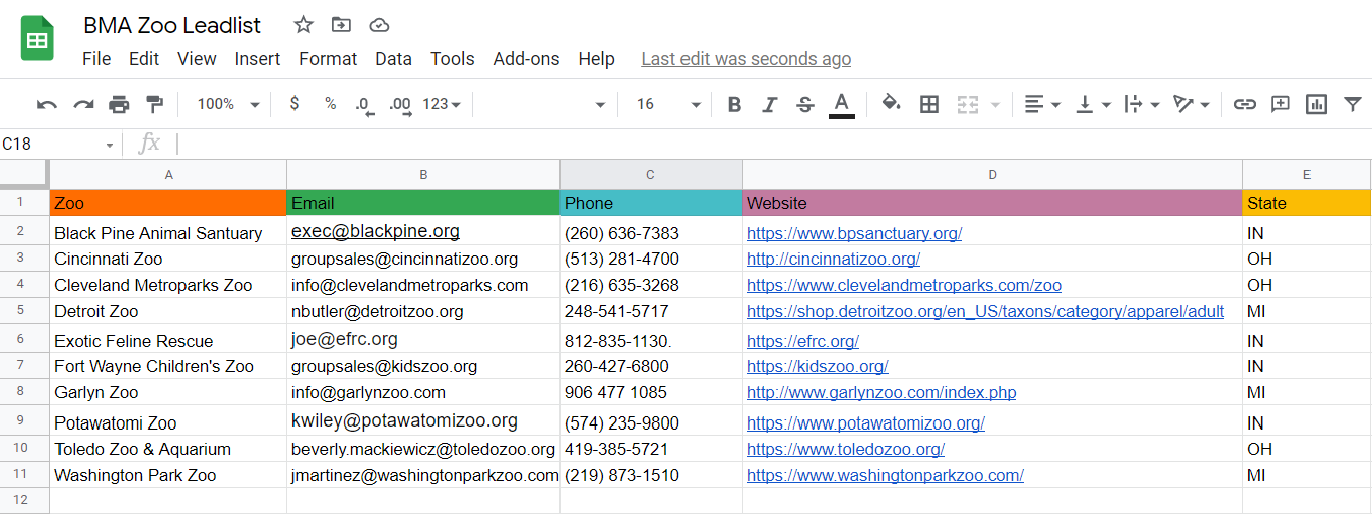The width and height of the screenshot is (1372, 514).
Task: Open the Insert menu
Action: 257,59
